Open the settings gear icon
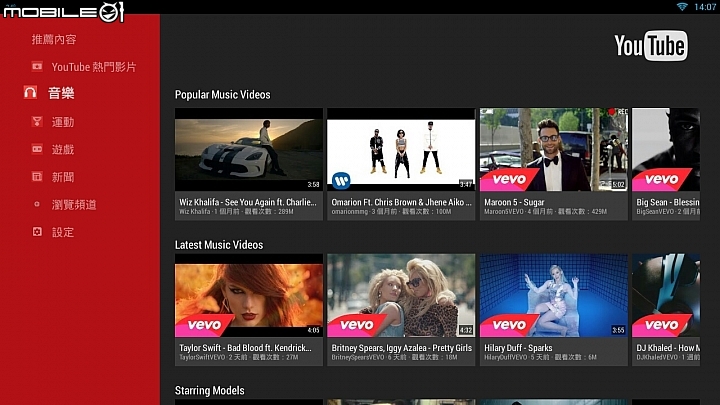The width and height of the screenshot is (720, 405). pyautogui.click(x=37, y=232)
